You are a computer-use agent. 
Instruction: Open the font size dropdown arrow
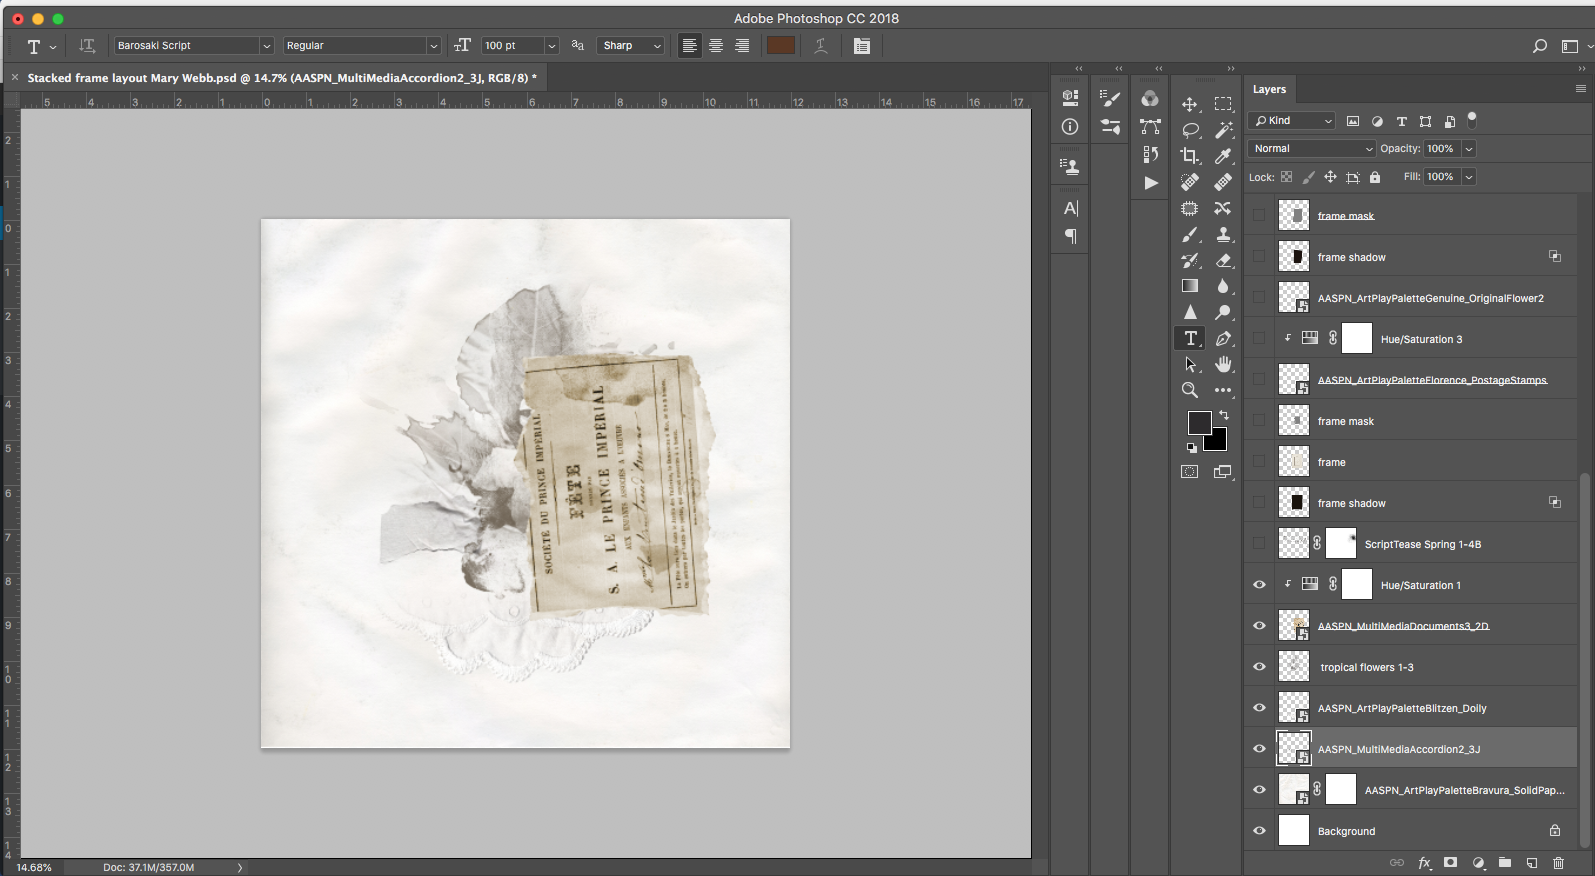point(551,46)
